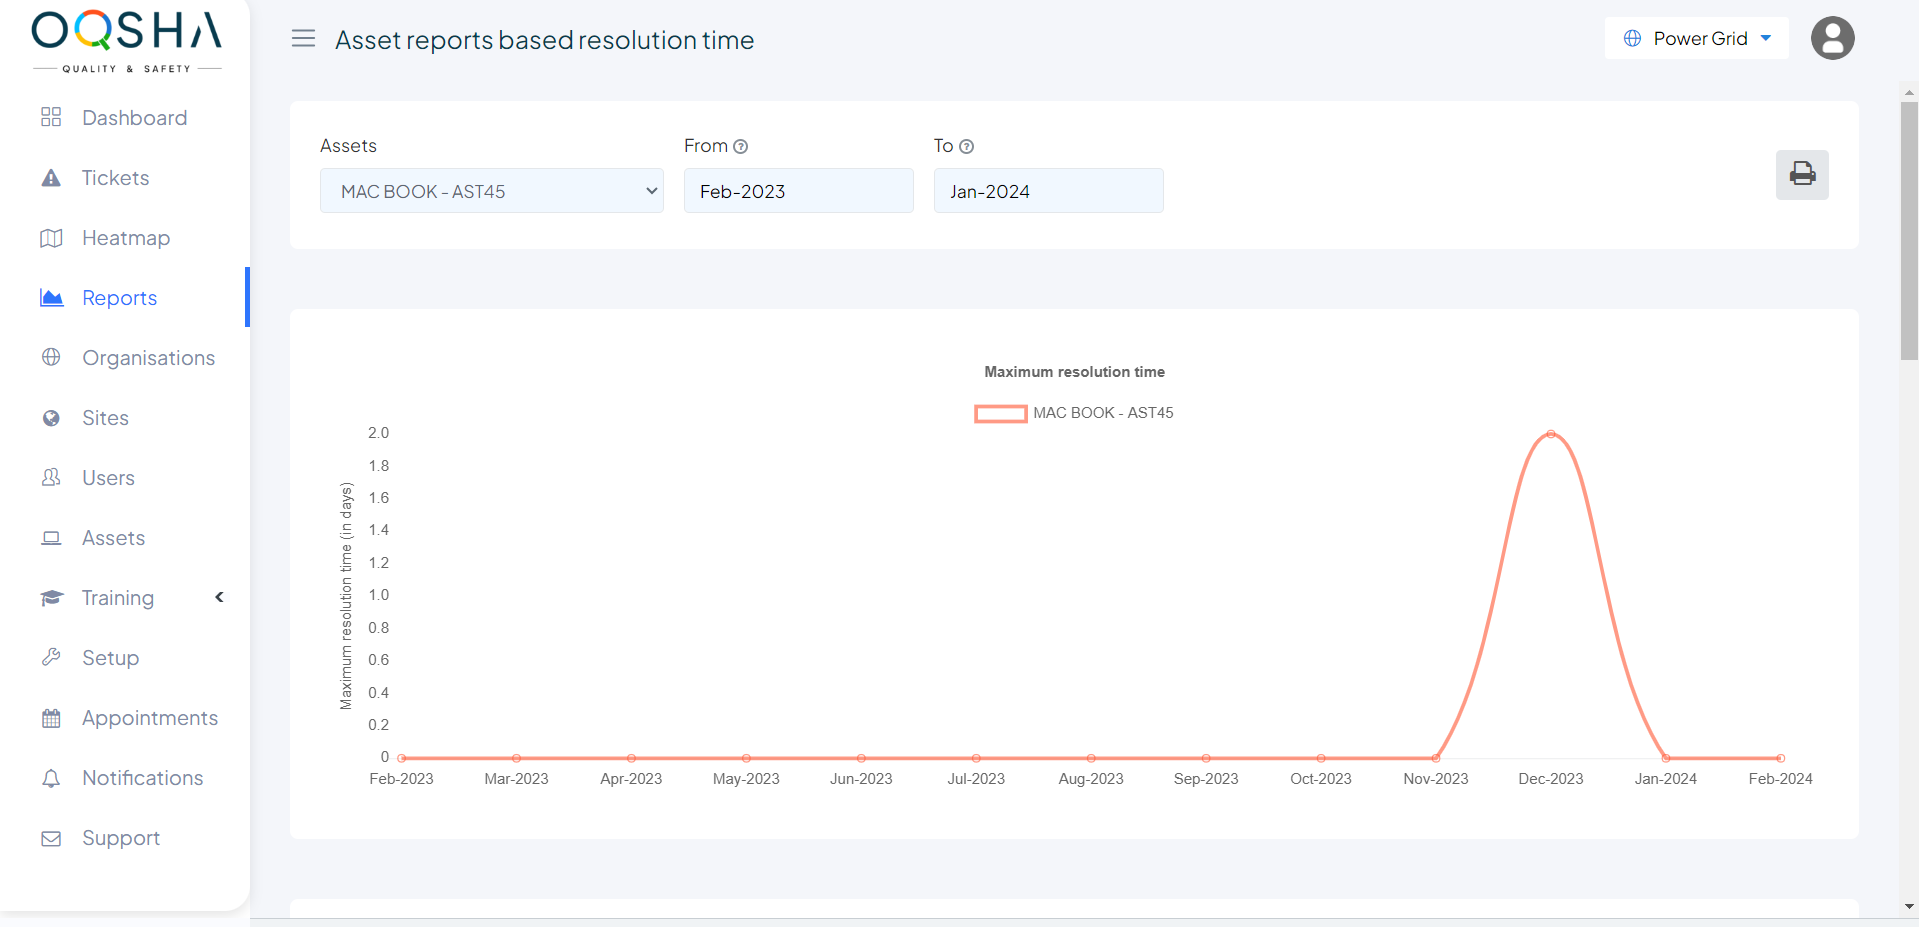Viewport: 1919px width, 927px height.
Task: Expand the Training submenu chevron
Action: pyautogui.click(x=219, y=597)
